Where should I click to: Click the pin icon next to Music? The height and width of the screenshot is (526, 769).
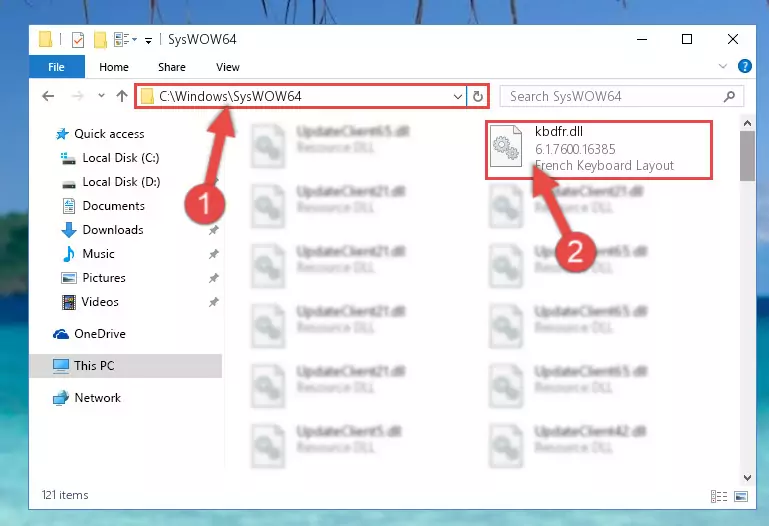point(213,254)
